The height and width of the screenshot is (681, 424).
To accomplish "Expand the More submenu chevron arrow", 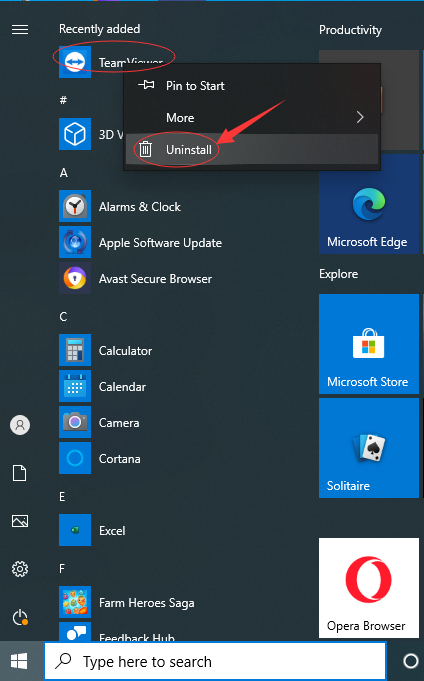I will point(360,117).
